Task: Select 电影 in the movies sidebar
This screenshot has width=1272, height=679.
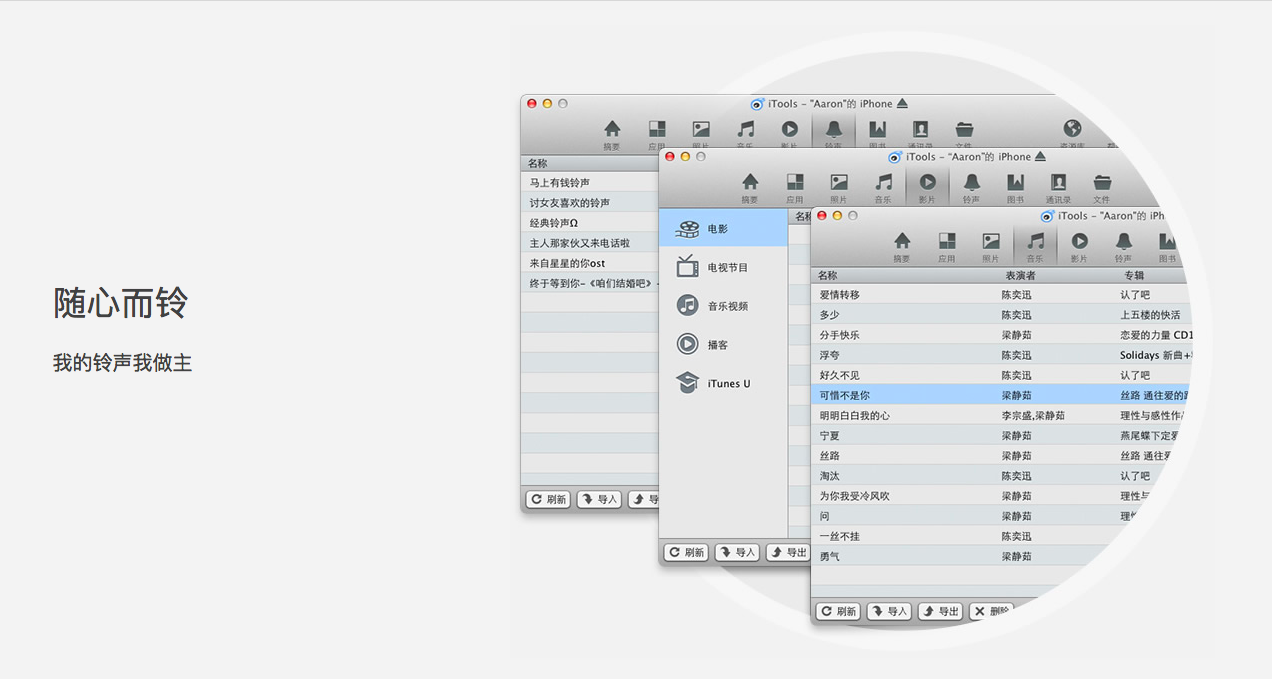Action: (x=724, y=229)
